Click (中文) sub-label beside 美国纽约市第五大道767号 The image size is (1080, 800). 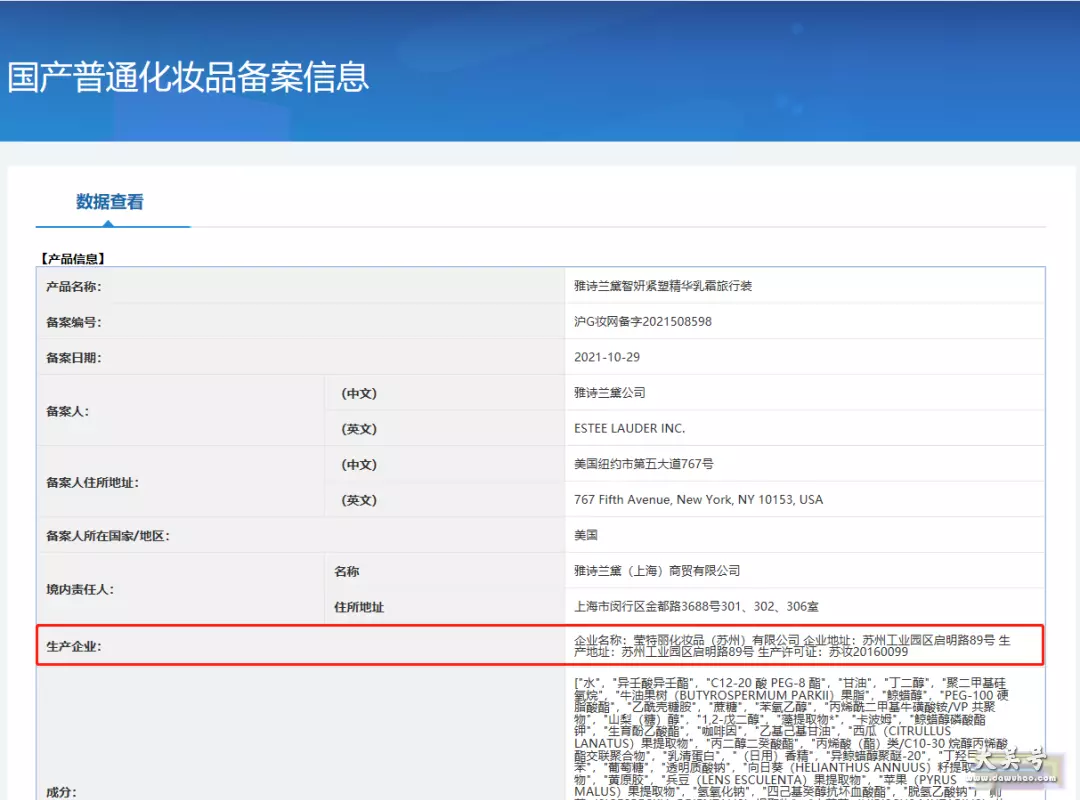click(x=359, y=465)
